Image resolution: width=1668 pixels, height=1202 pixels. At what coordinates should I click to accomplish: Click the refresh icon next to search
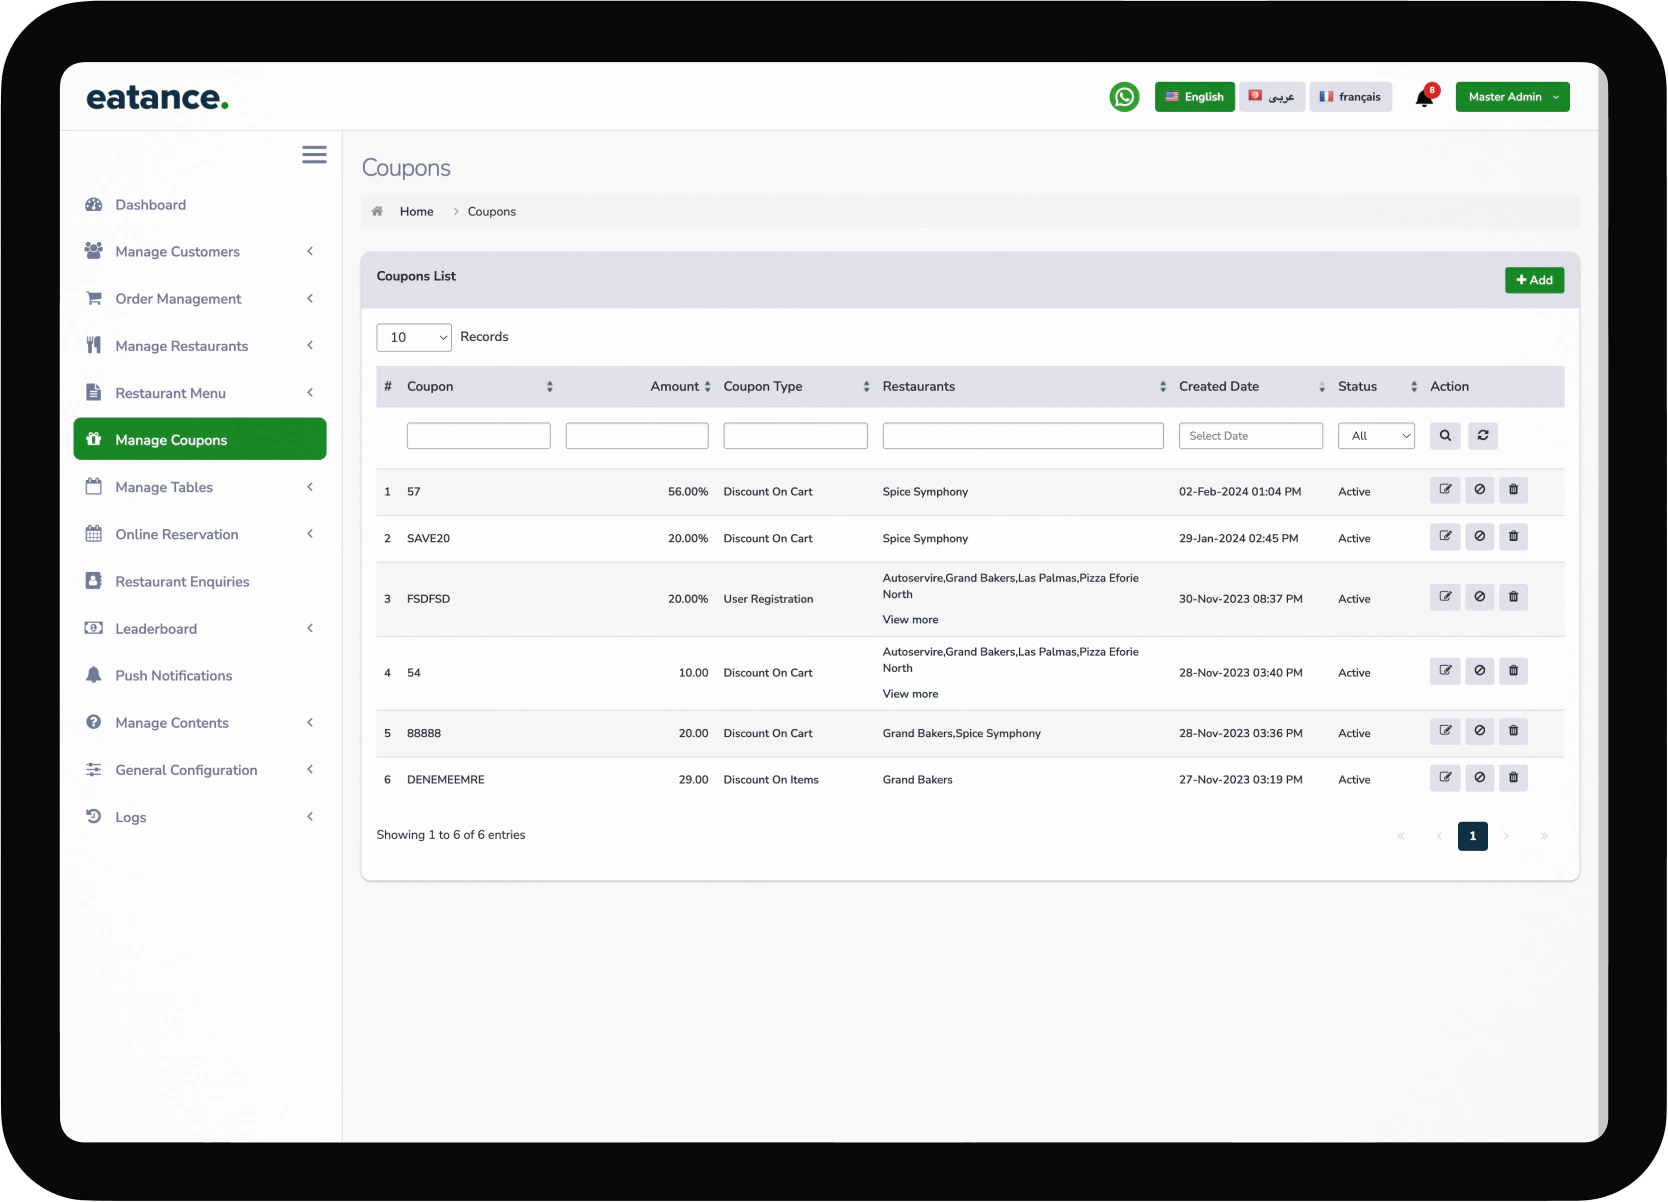coord(1482,435)
